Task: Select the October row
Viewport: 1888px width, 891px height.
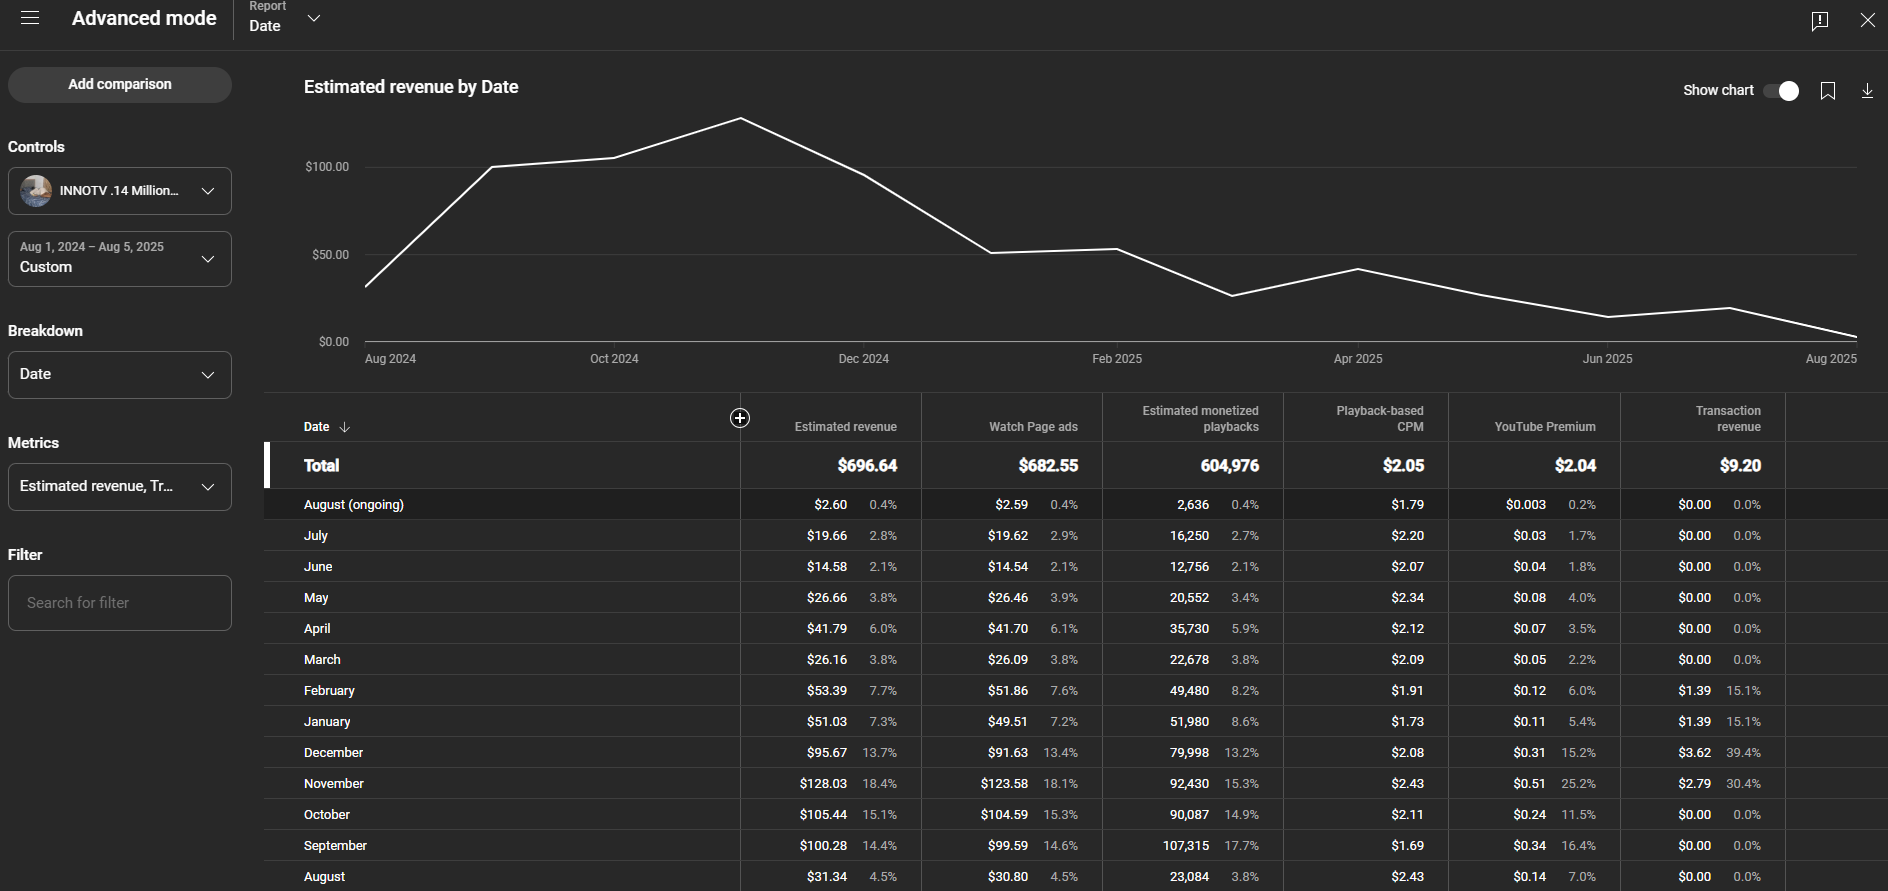Action: coord(1075,815)
